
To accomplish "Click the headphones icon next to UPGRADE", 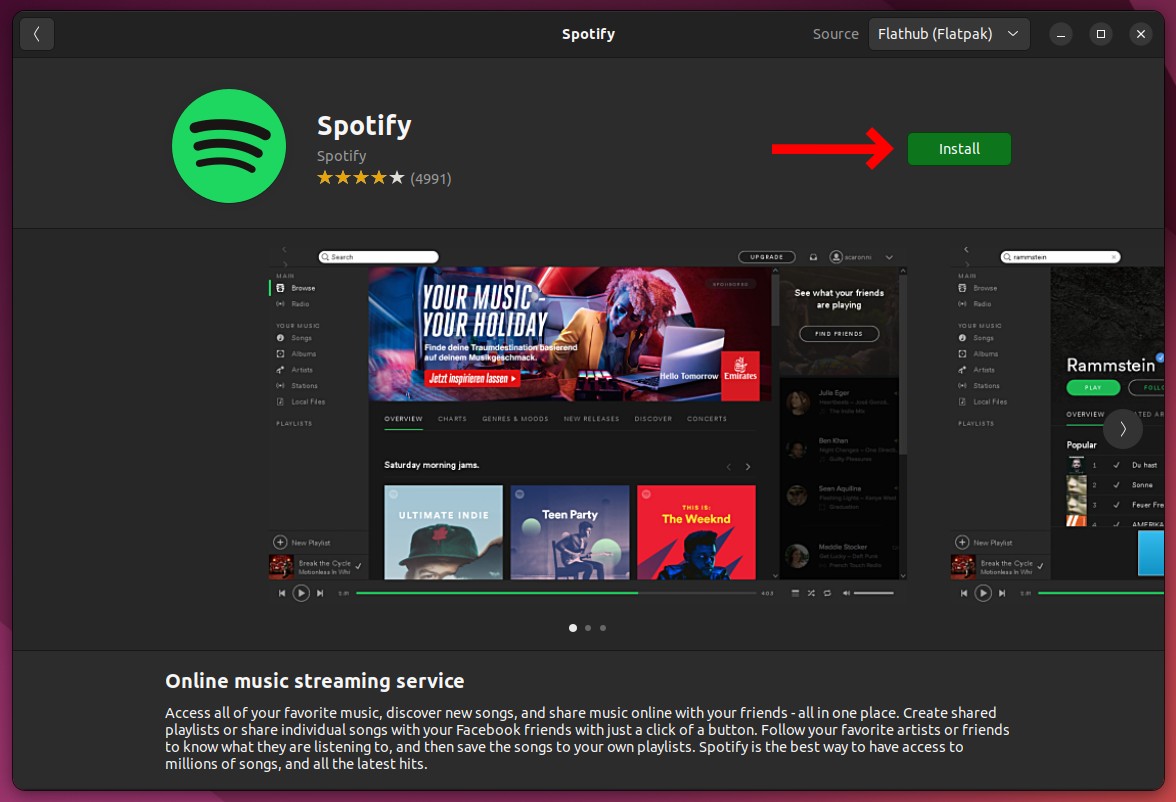I will pos(813,257).
